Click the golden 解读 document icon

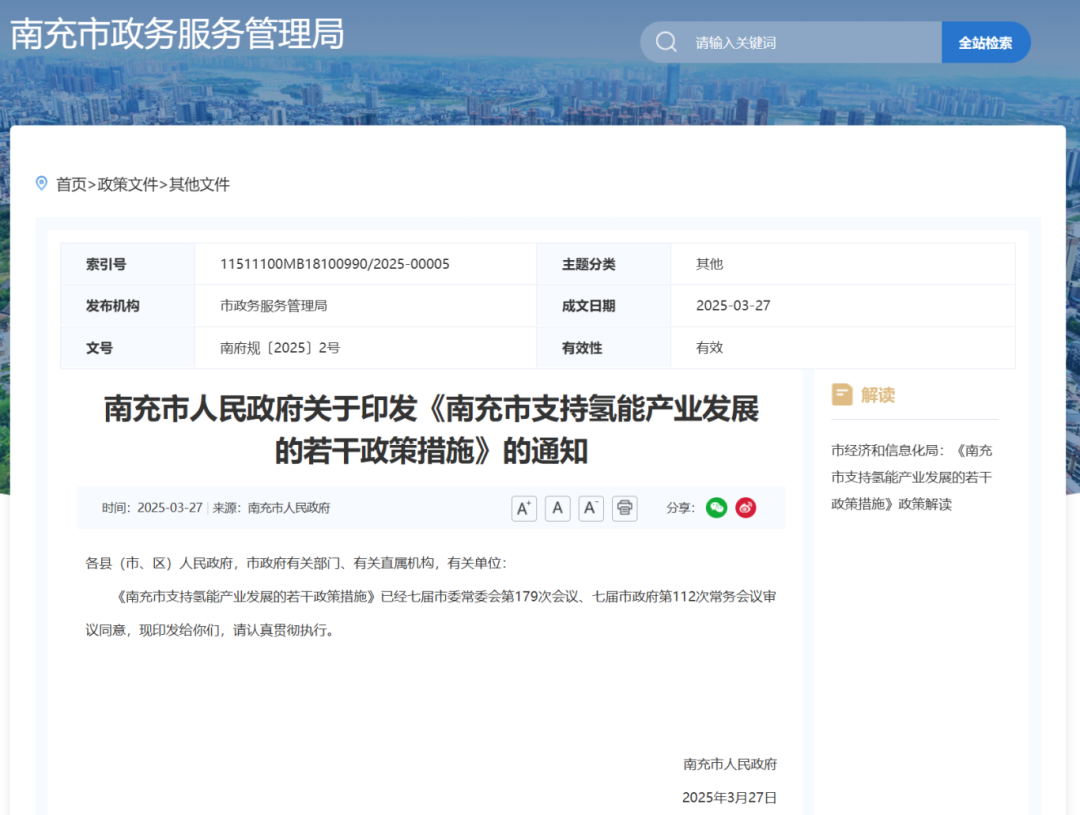point(843,394)
